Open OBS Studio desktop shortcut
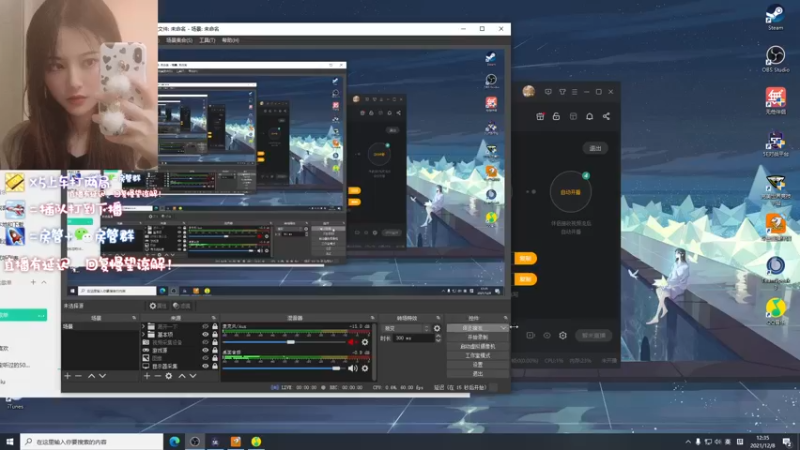This screenshot has width=800, height=450. (776, 59)
